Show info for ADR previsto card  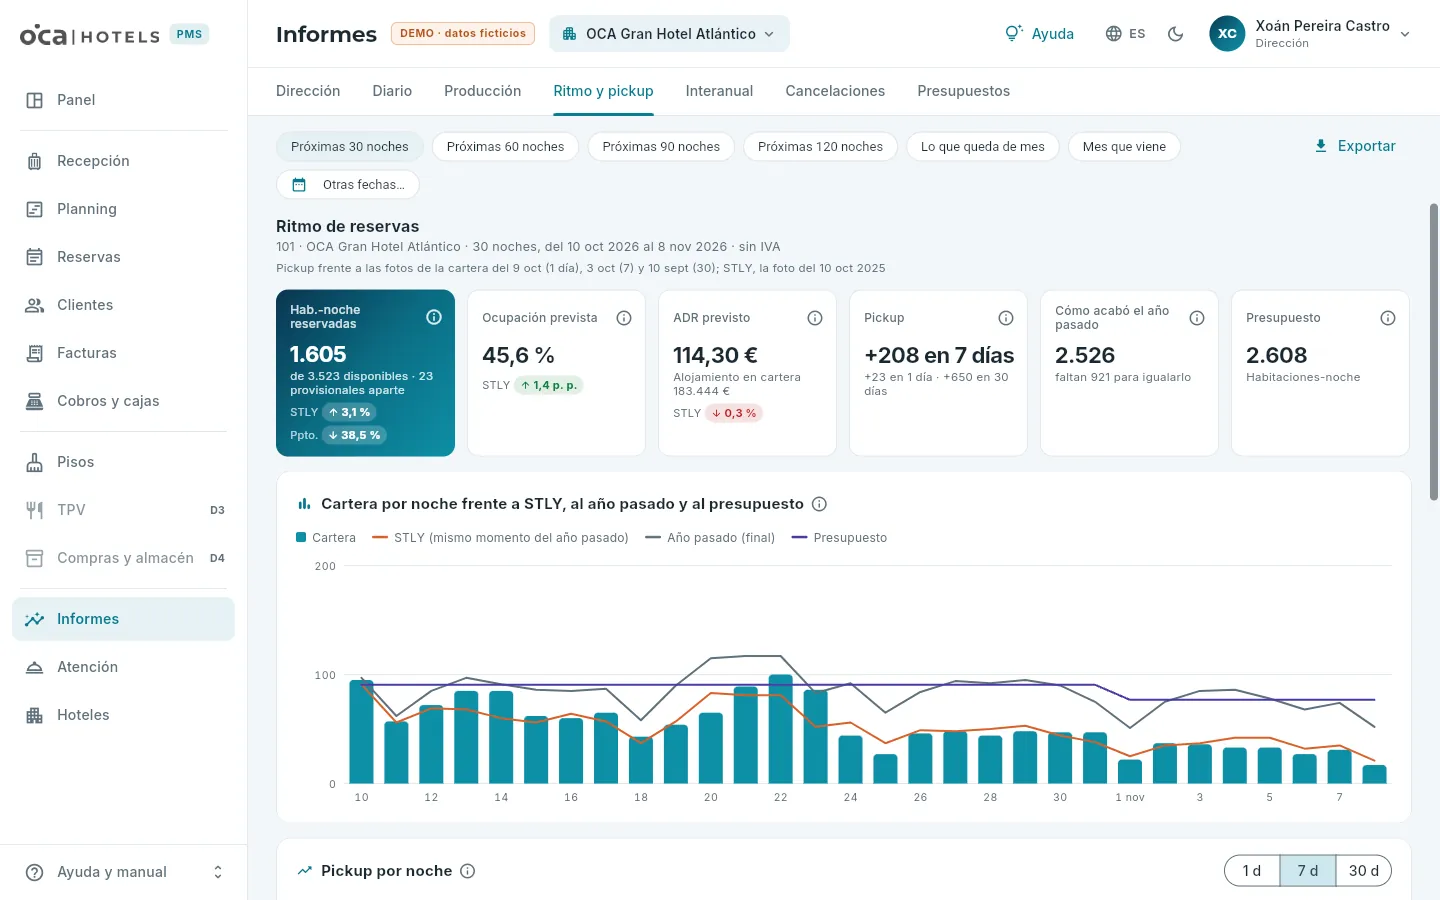pos(815,318)
